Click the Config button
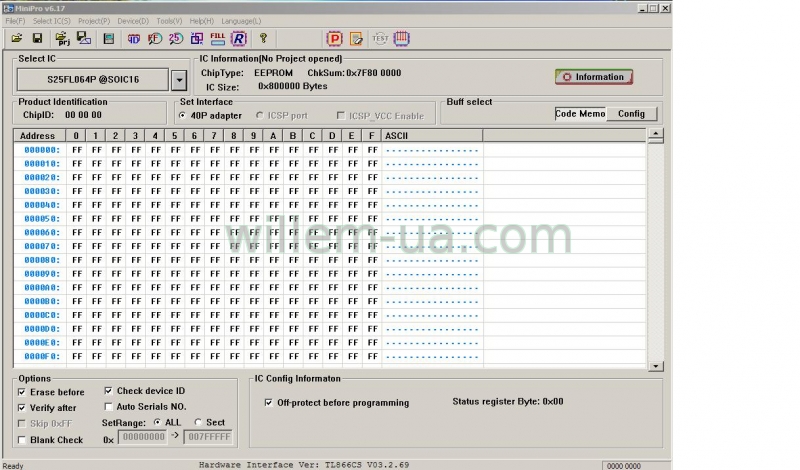 631,114
